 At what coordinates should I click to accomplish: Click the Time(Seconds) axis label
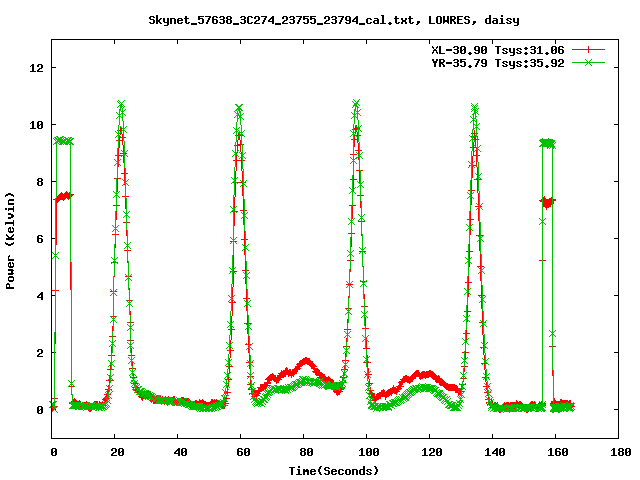click(x=334, y=471)
